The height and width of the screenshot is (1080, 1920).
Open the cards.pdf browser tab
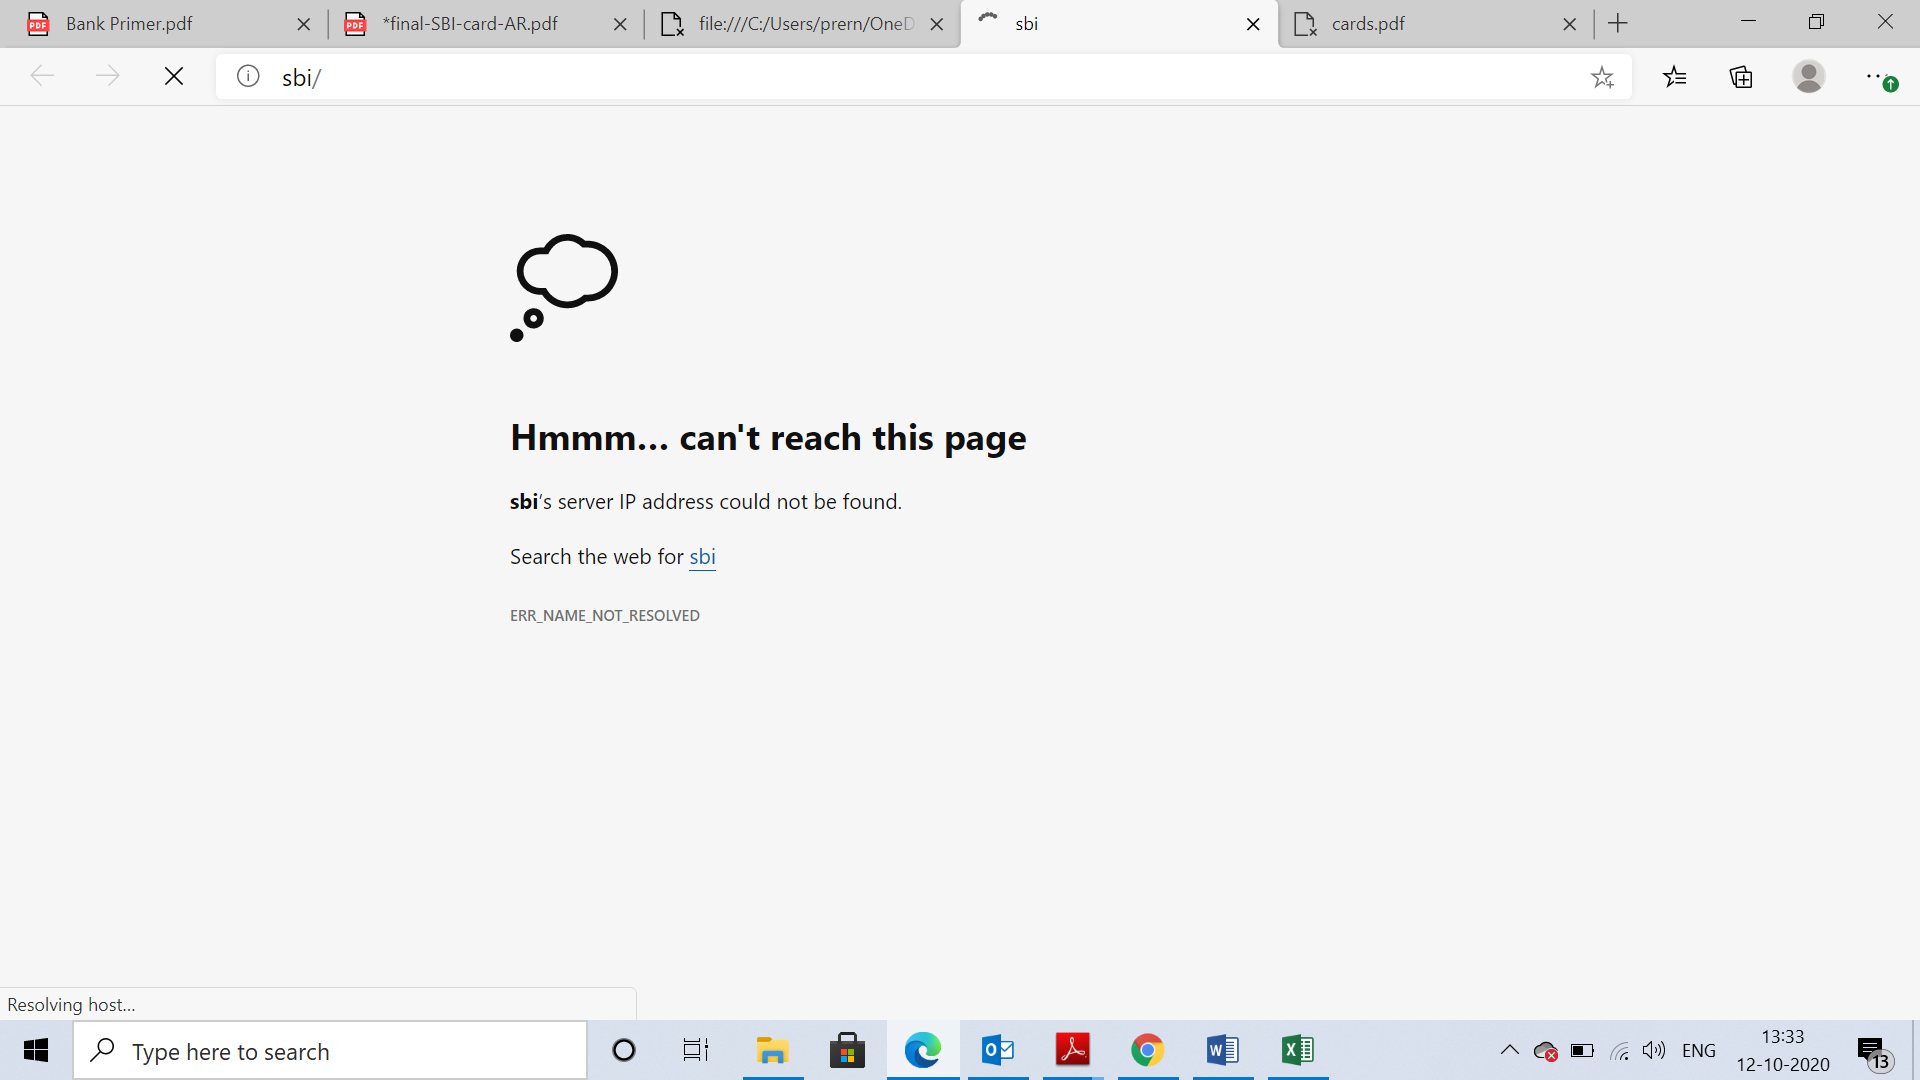(x=1436, y=24)
